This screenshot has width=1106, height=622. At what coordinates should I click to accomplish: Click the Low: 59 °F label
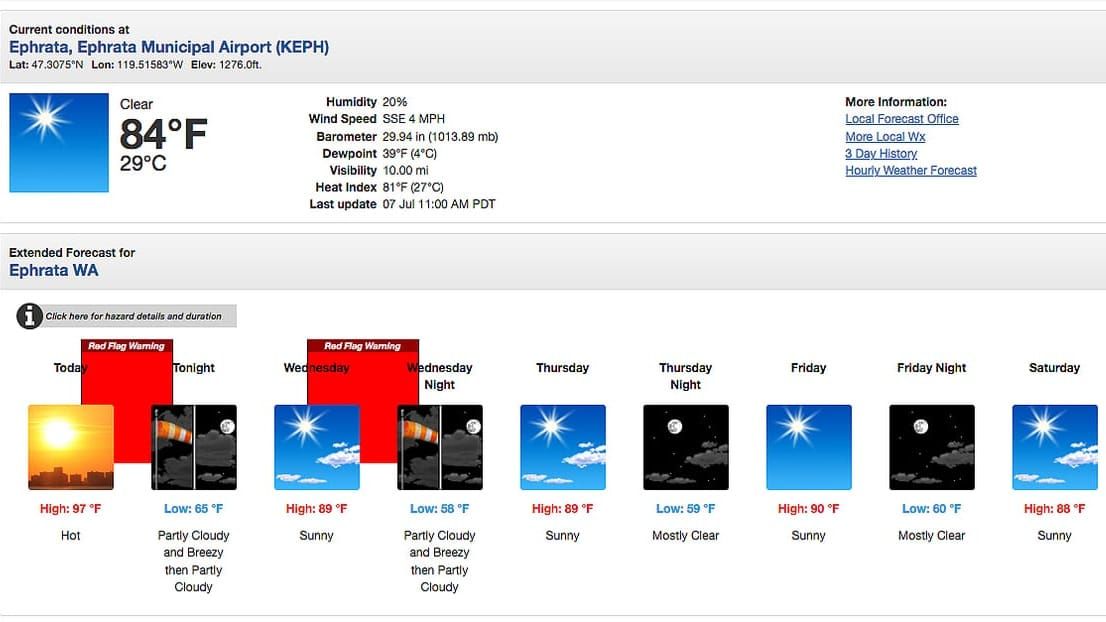pos(686,508)
